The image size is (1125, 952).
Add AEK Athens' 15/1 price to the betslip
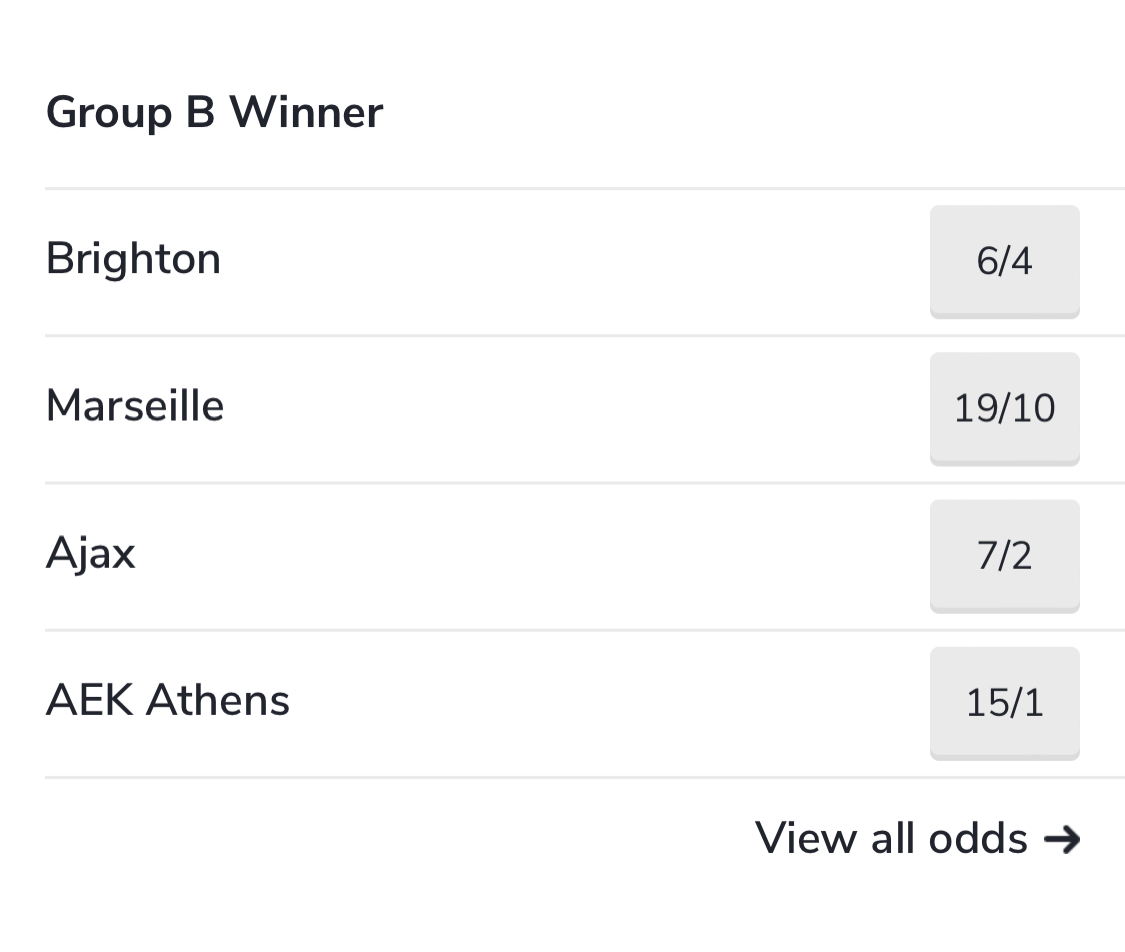point(1004,704)
